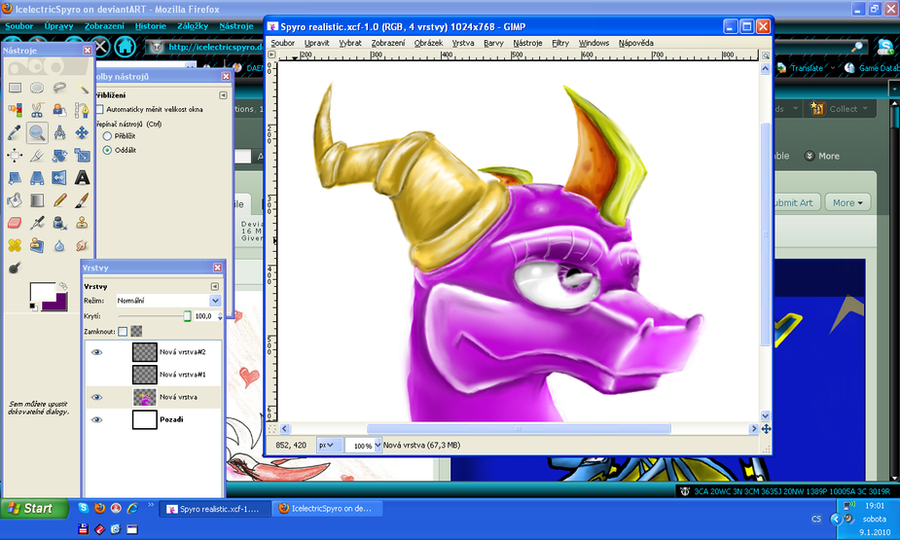Screen dimensions: 900x540
Task: Hide the 'Nová vrstva#2' layer eye
Action: [x=97, y=352]
